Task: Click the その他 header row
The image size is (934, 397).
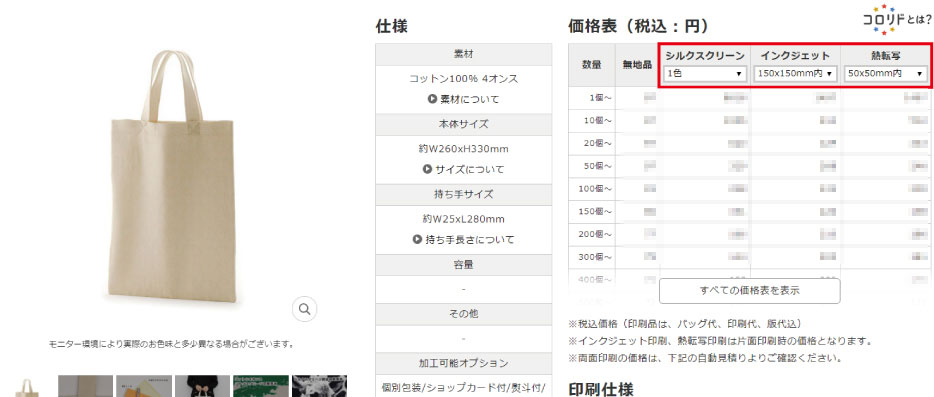Action: [463, 314]
